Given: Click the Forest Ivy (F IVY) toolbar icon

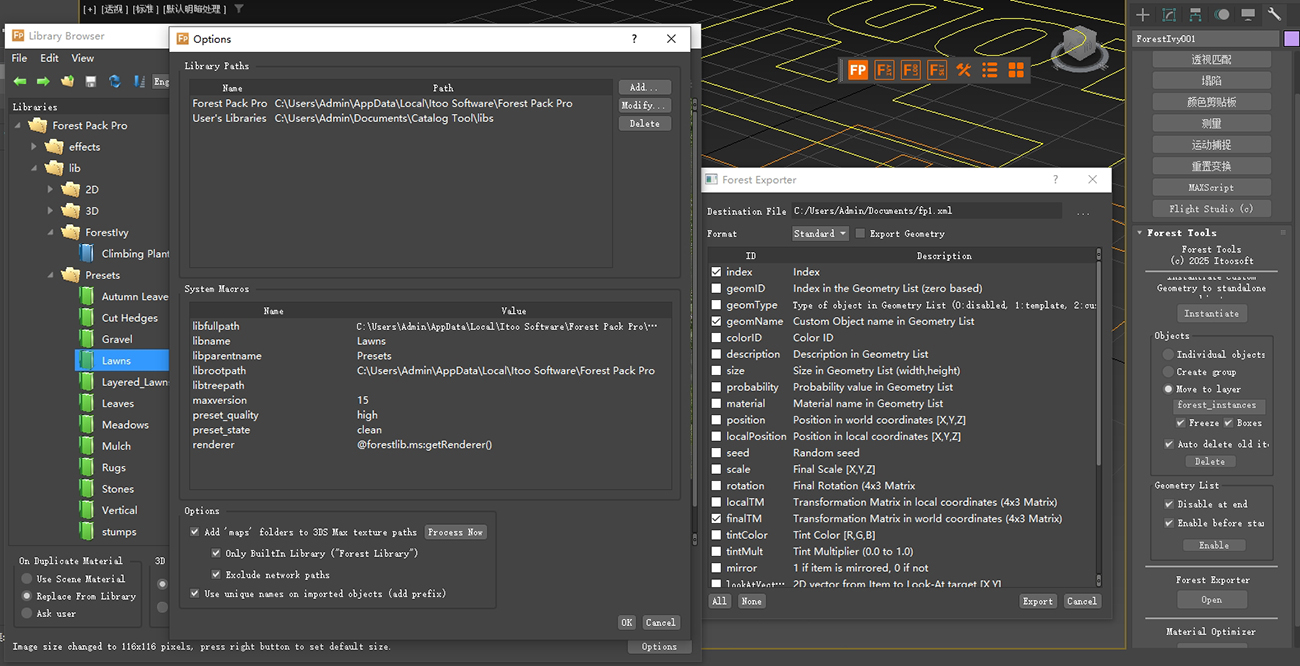Looking at the screenshot, I should tap(884, 70).
